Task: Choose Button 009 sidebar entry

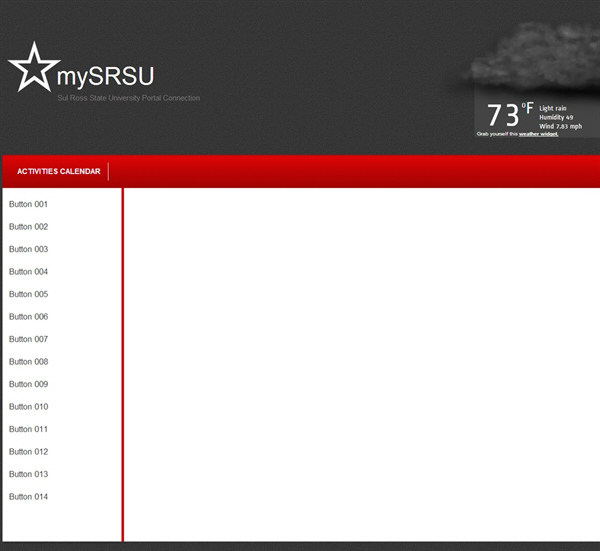Action: 29,384
